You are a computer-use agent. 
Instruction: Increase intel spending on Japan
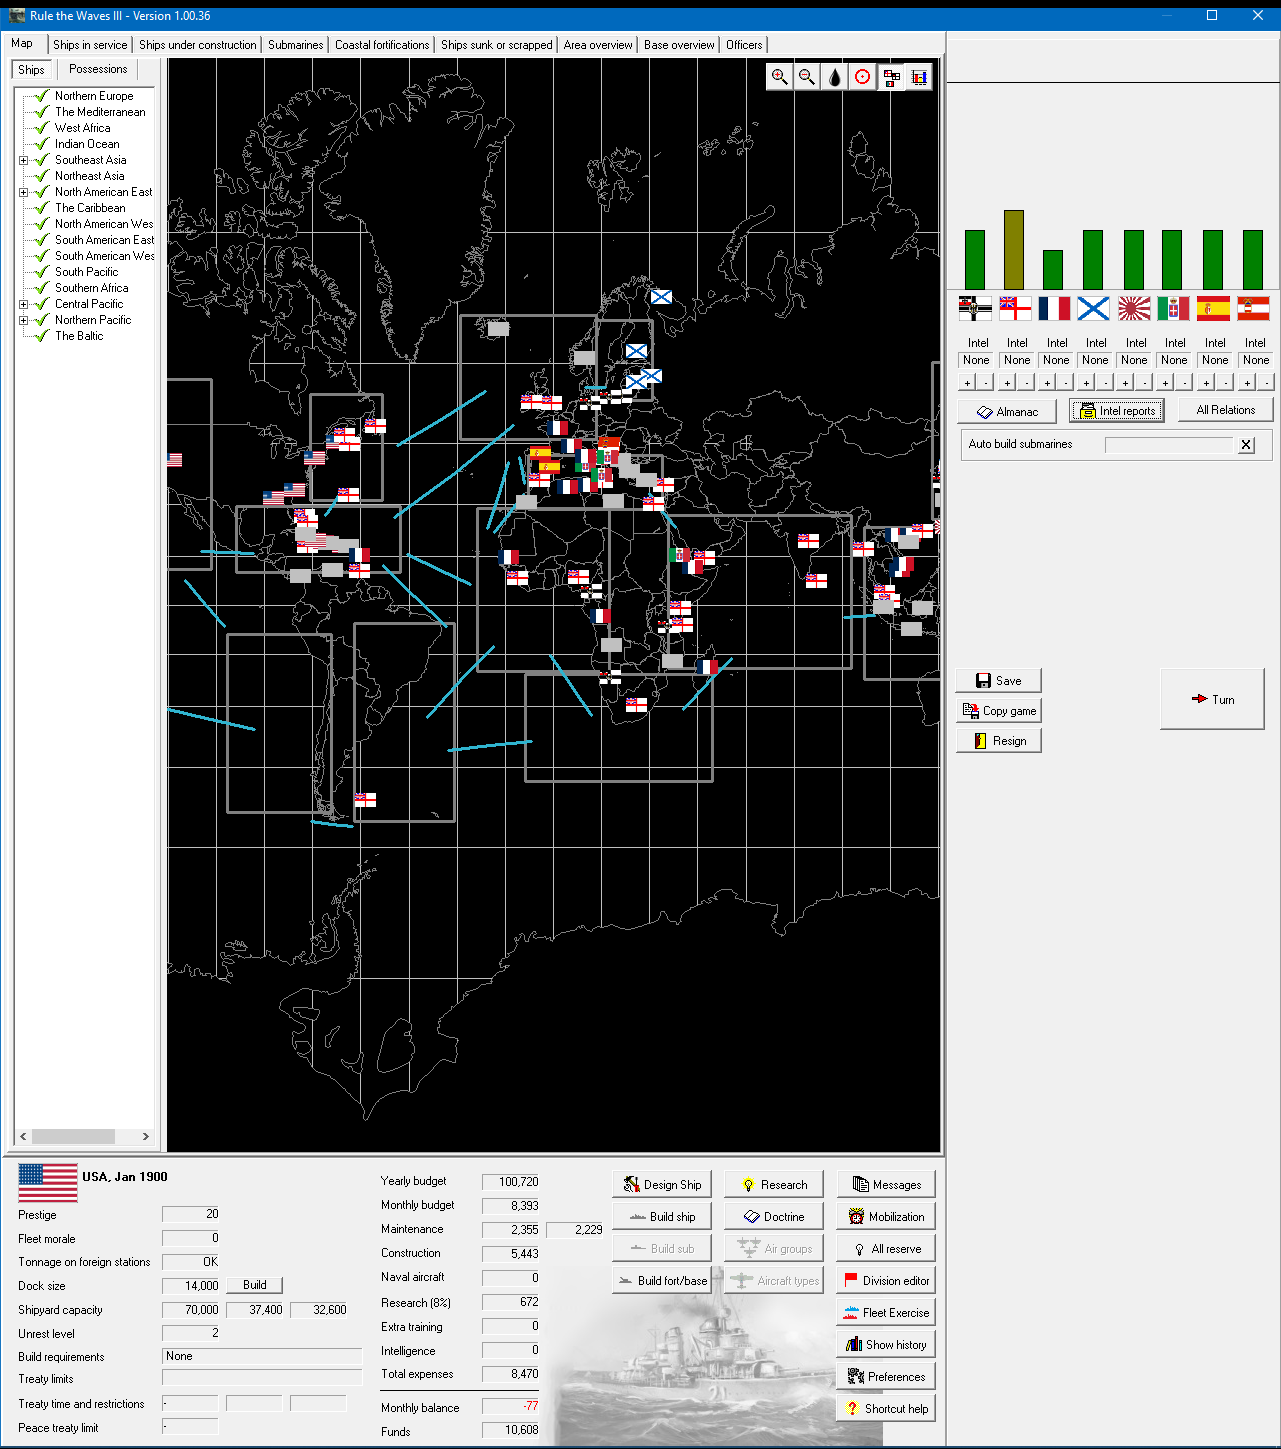click(x=1126, y=383)
